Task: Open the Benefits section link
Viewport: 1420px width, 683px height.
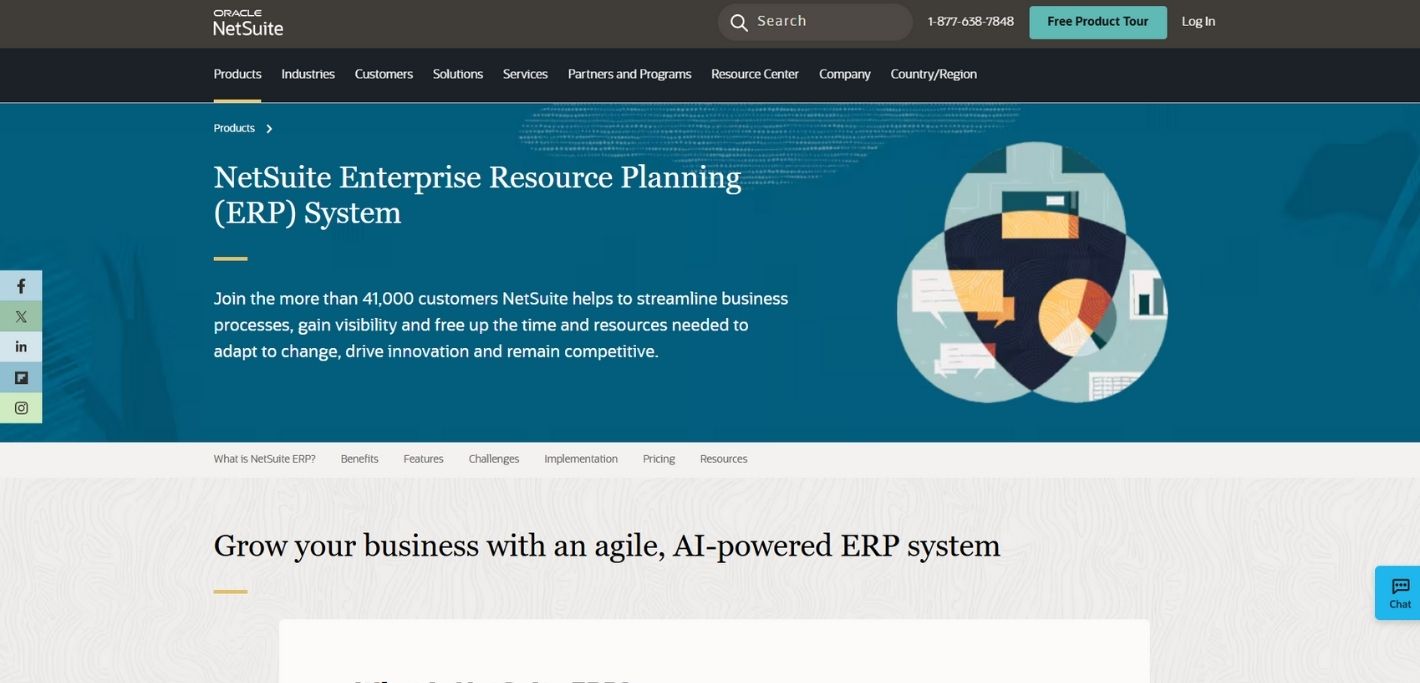Action: (x=359, y=458)
